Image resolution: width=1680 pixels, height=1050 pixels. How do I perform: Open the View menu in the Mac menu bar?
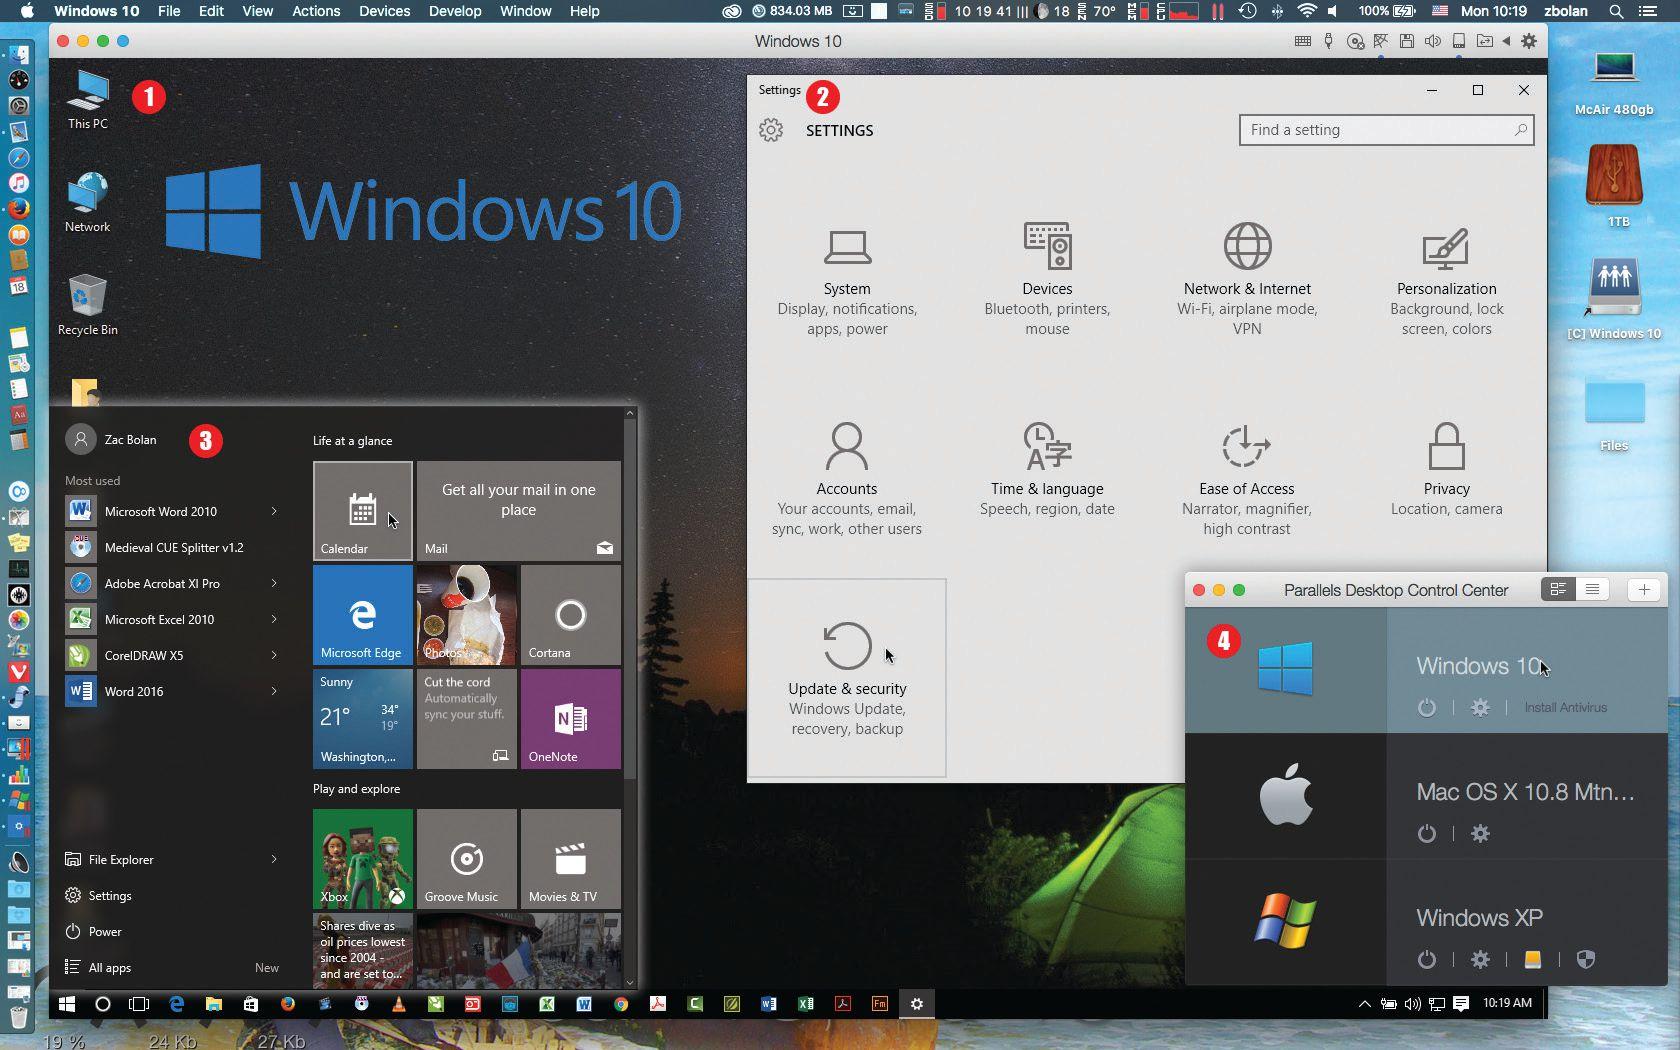coord(257,11)
